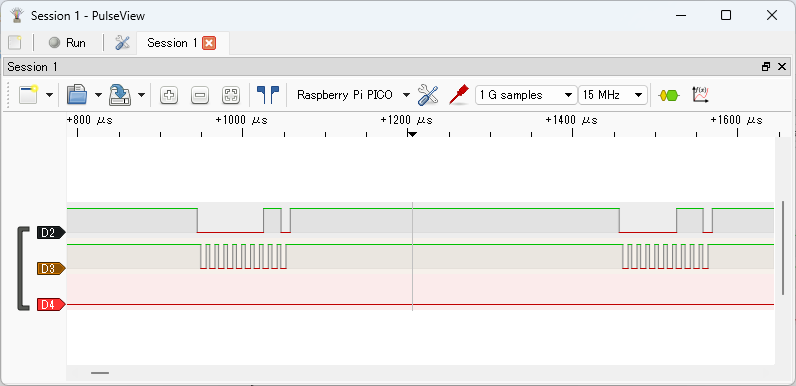Click the horizontal scrollbar handle below traces
The image size is (796, 386).
click(100, 373)
